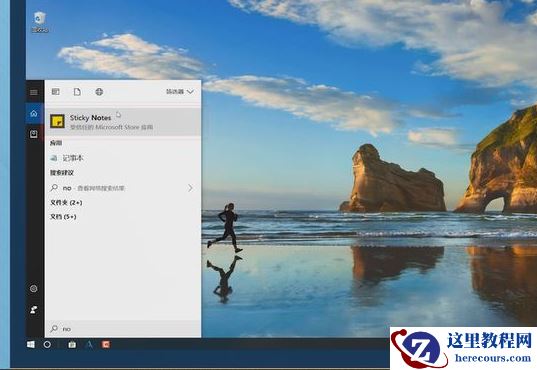This screenshot has width=537, height=370.
Task: Click the yellow Sticky Notes app icon
Action: 58,121
